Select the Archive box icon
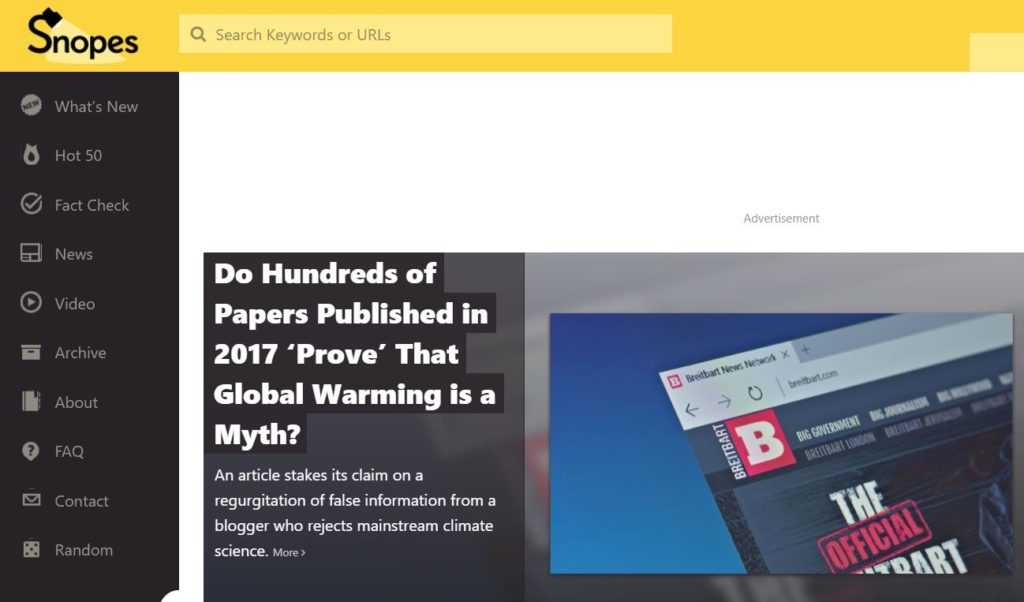Image resolution: width=1024 pixels, height=602 pixels. click(x=30, y=352)
